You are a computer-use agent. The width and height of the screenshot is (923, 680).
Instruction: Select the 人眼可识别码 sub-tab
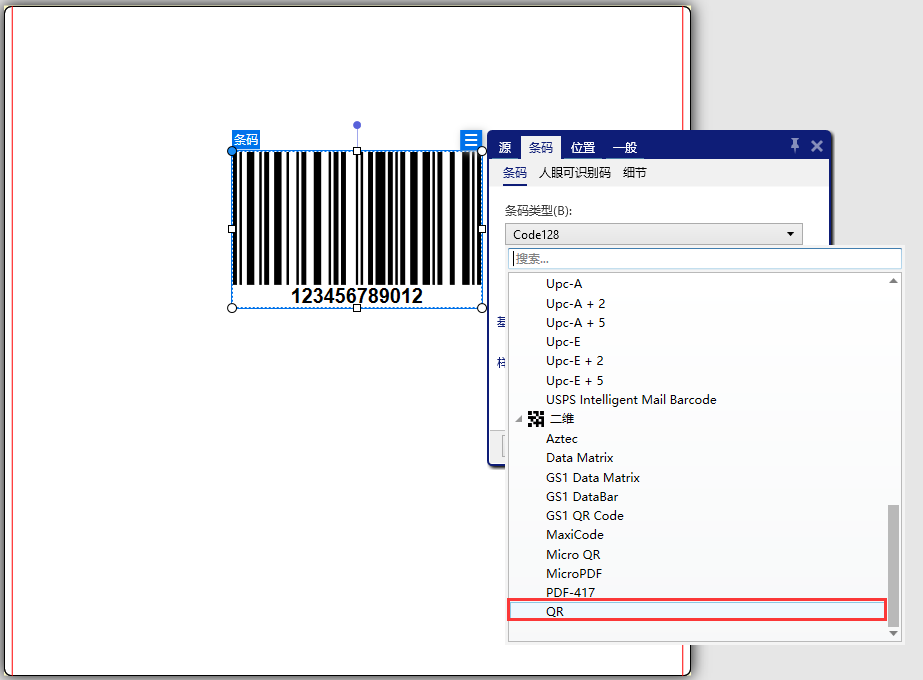(574, 173)
